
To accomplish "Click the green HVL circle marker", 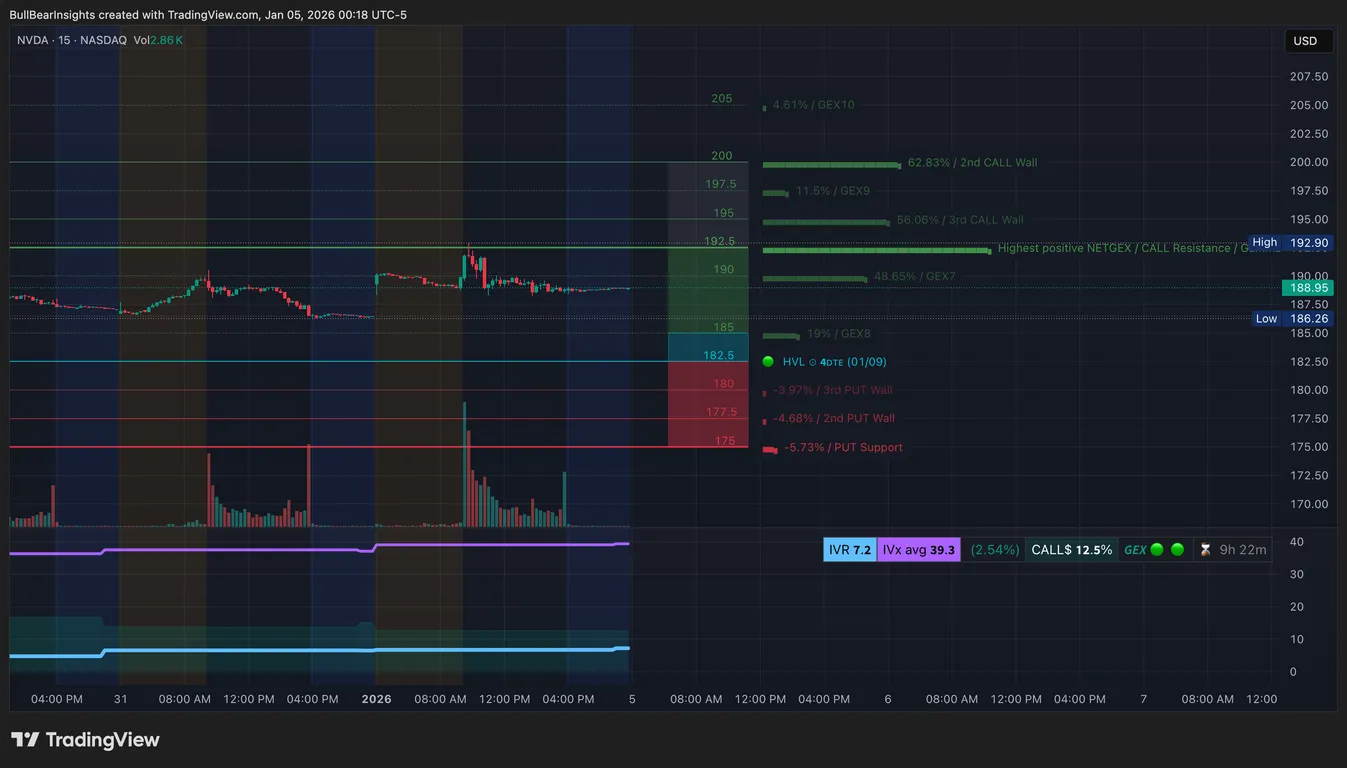I will (x=768, y=362).
